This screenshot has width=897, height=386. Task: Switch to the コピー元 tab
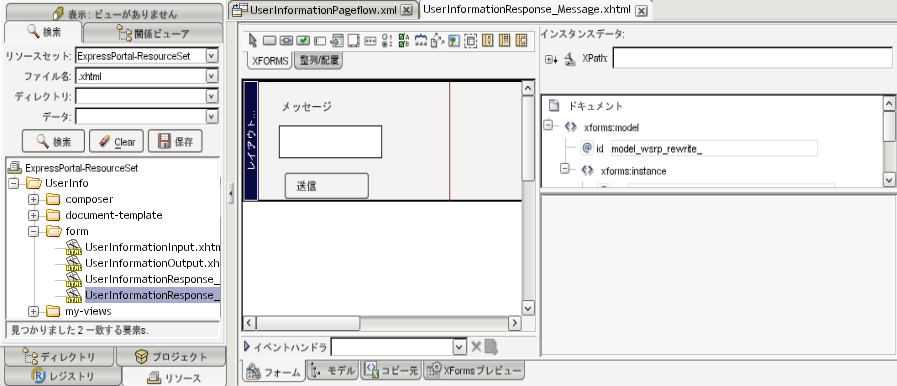[391, 372]
